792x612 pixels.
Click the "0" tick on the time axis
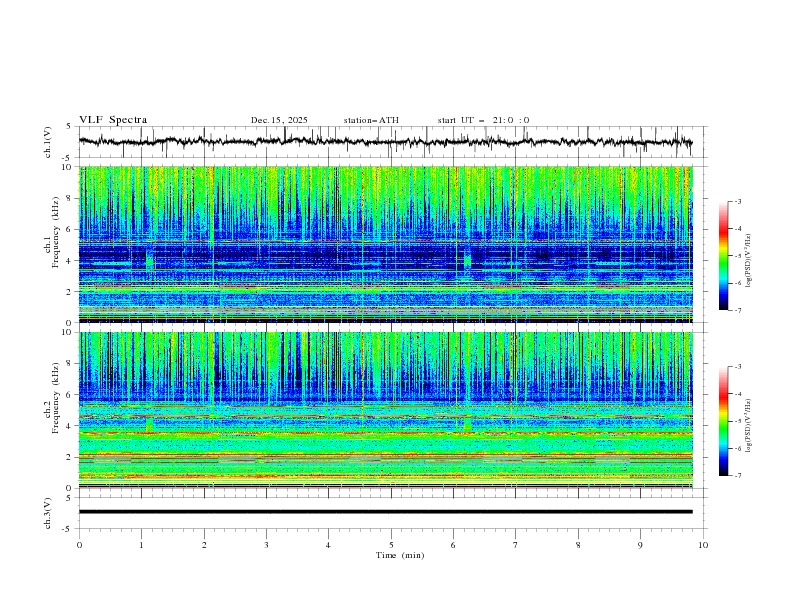coord(79,545)
